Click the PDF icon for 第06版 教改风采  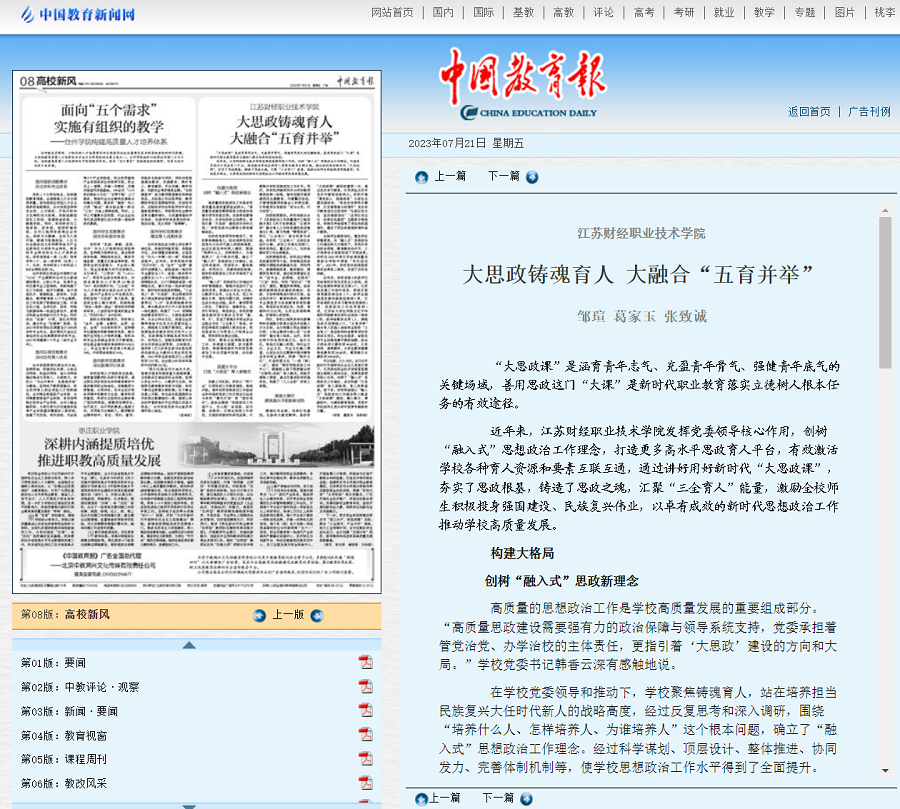point(366,783)
